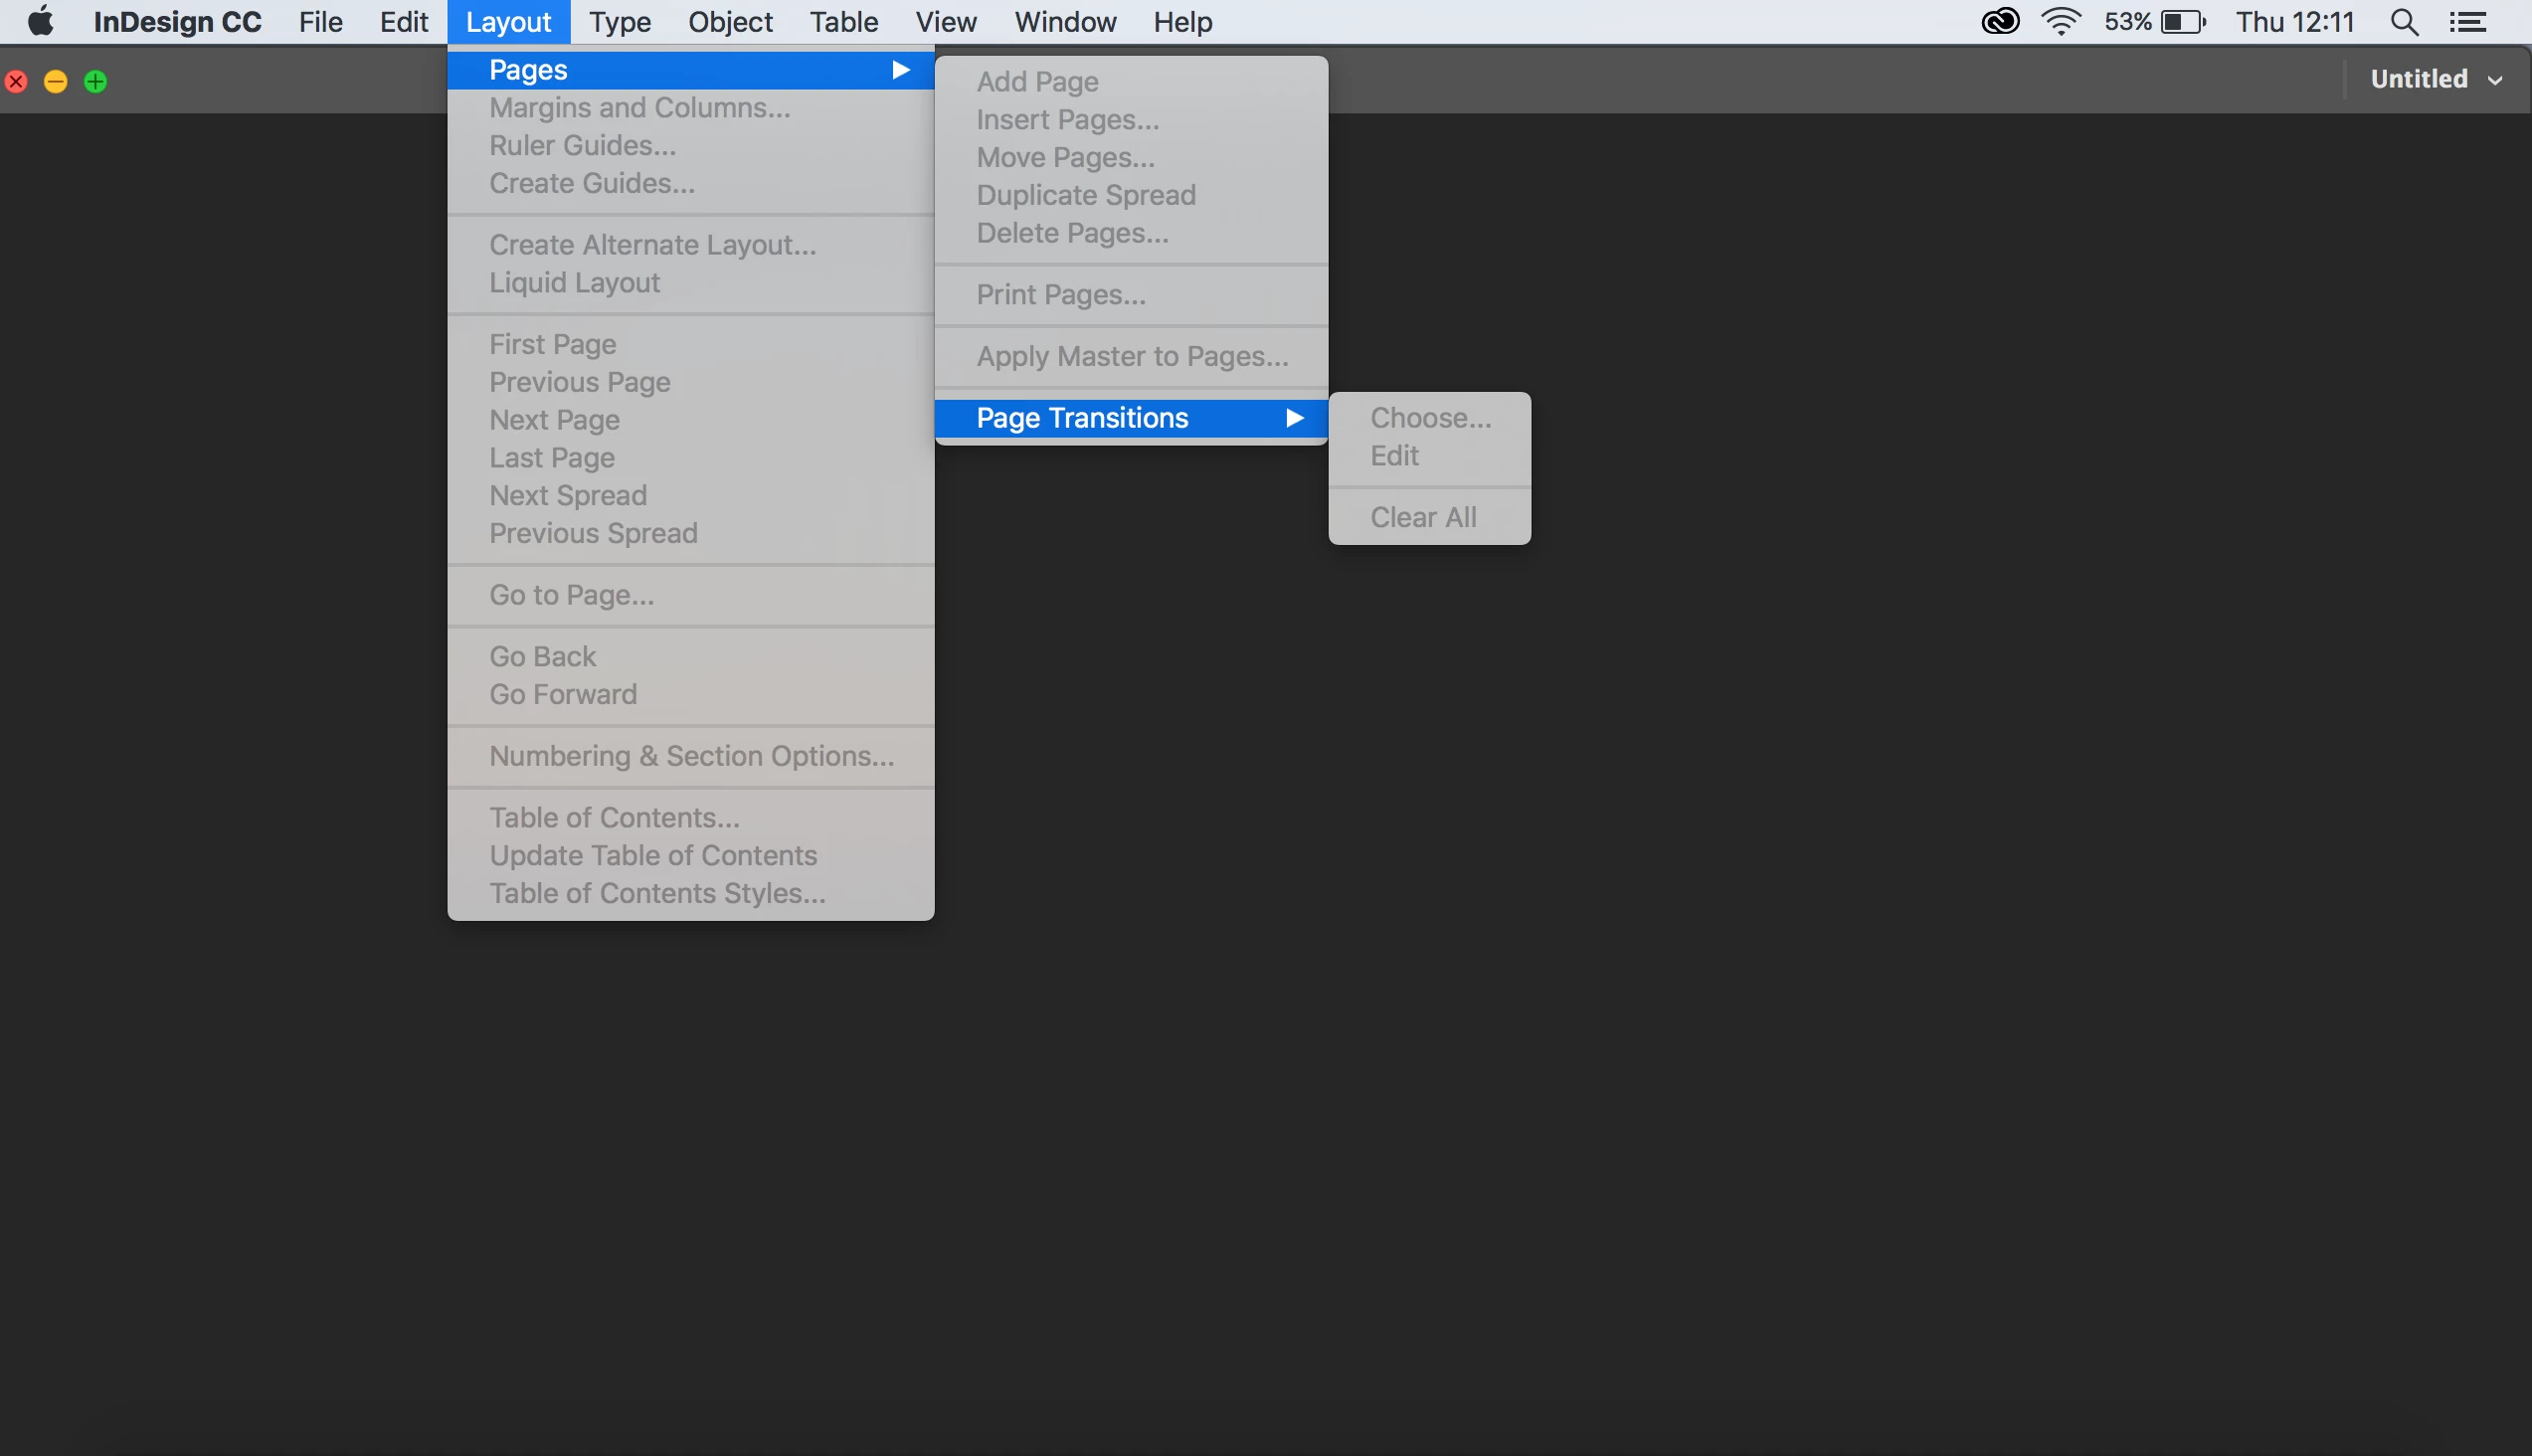The width and height of the screenshot is (2532, 1456).
Task: Click the clock showing Thu 12:11
Action: tap(2295, 21)
